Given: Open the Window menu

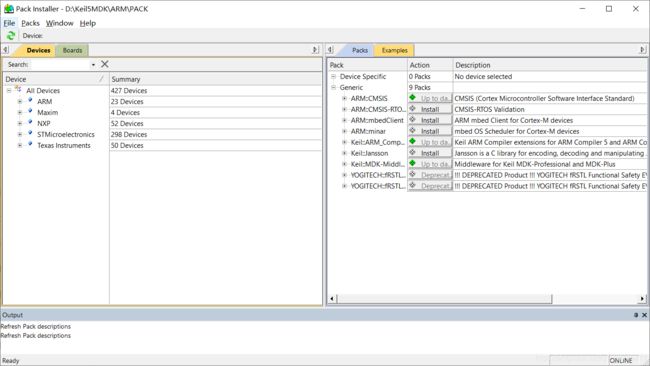Looking at the screenshot, I should (59, 23).
